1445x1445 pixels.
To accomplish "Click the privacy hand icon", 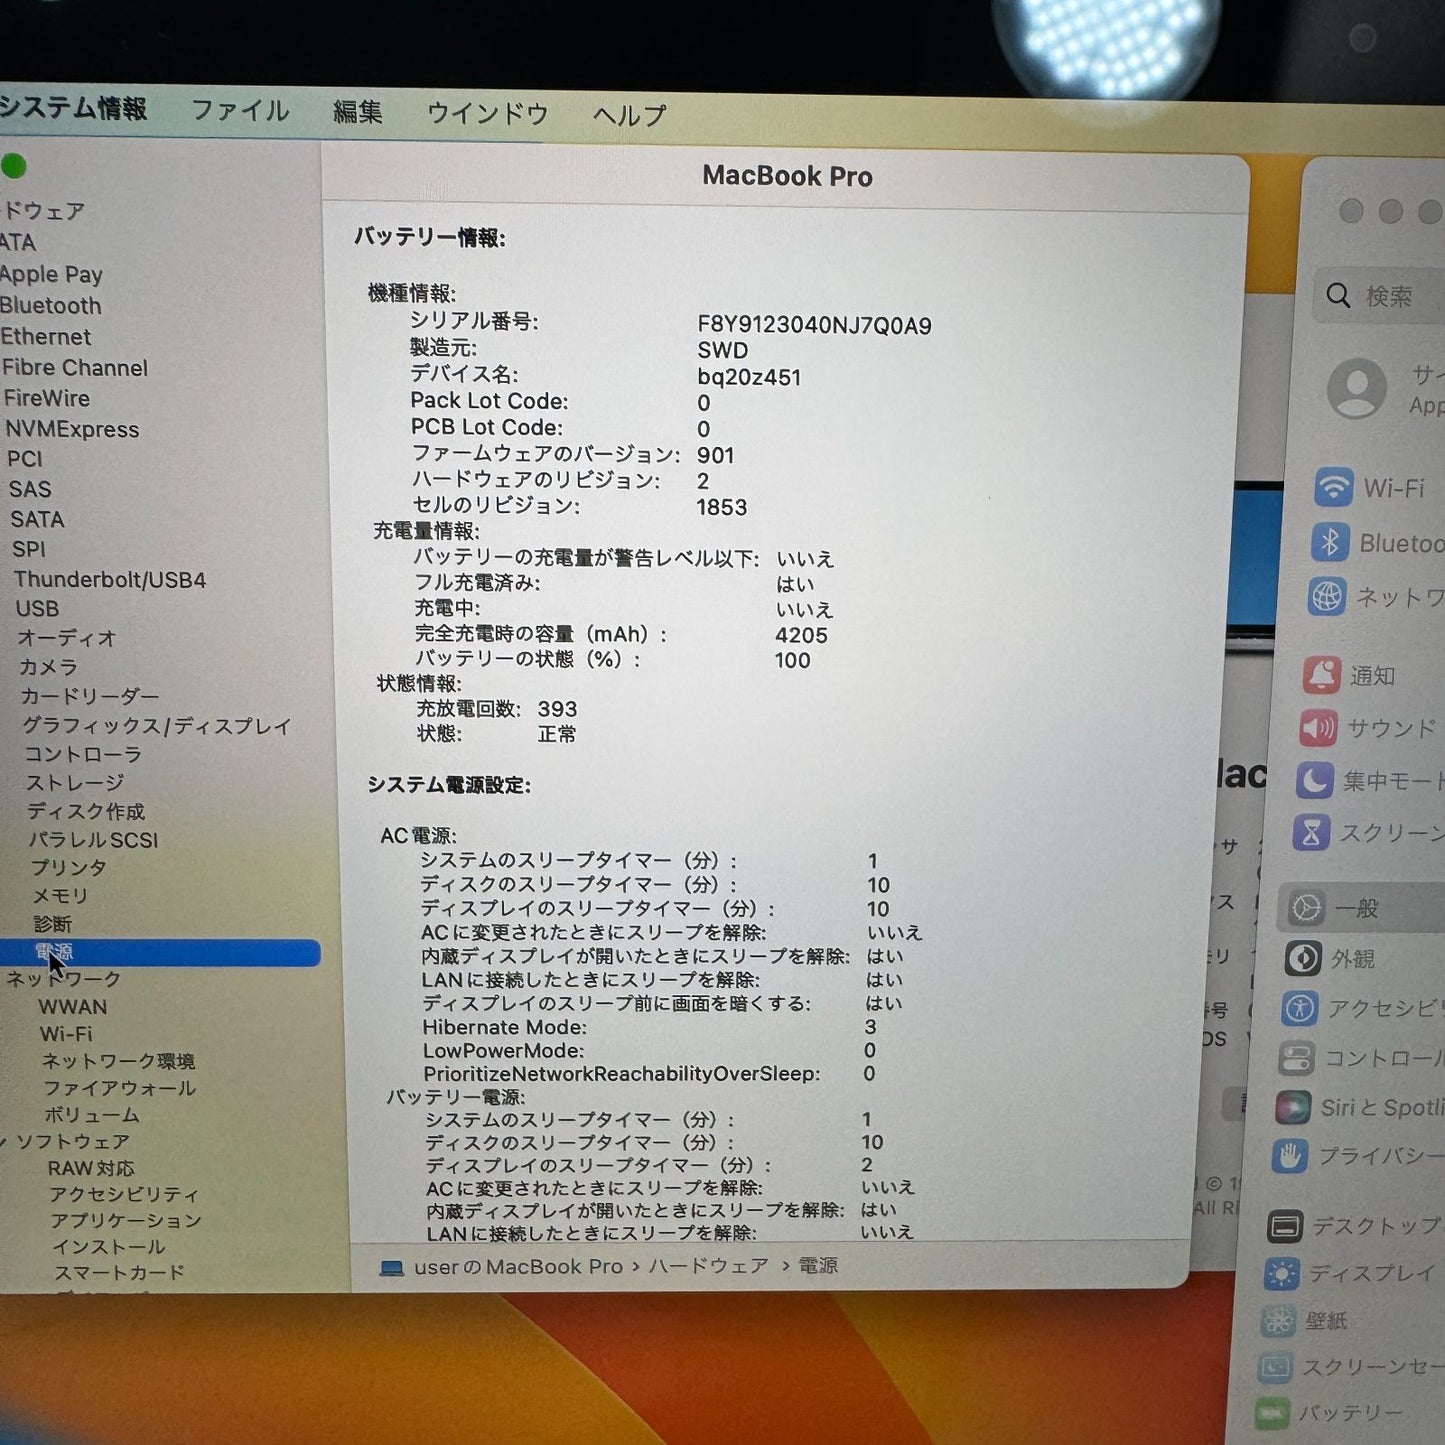I will click(x=1290, y=1156).
